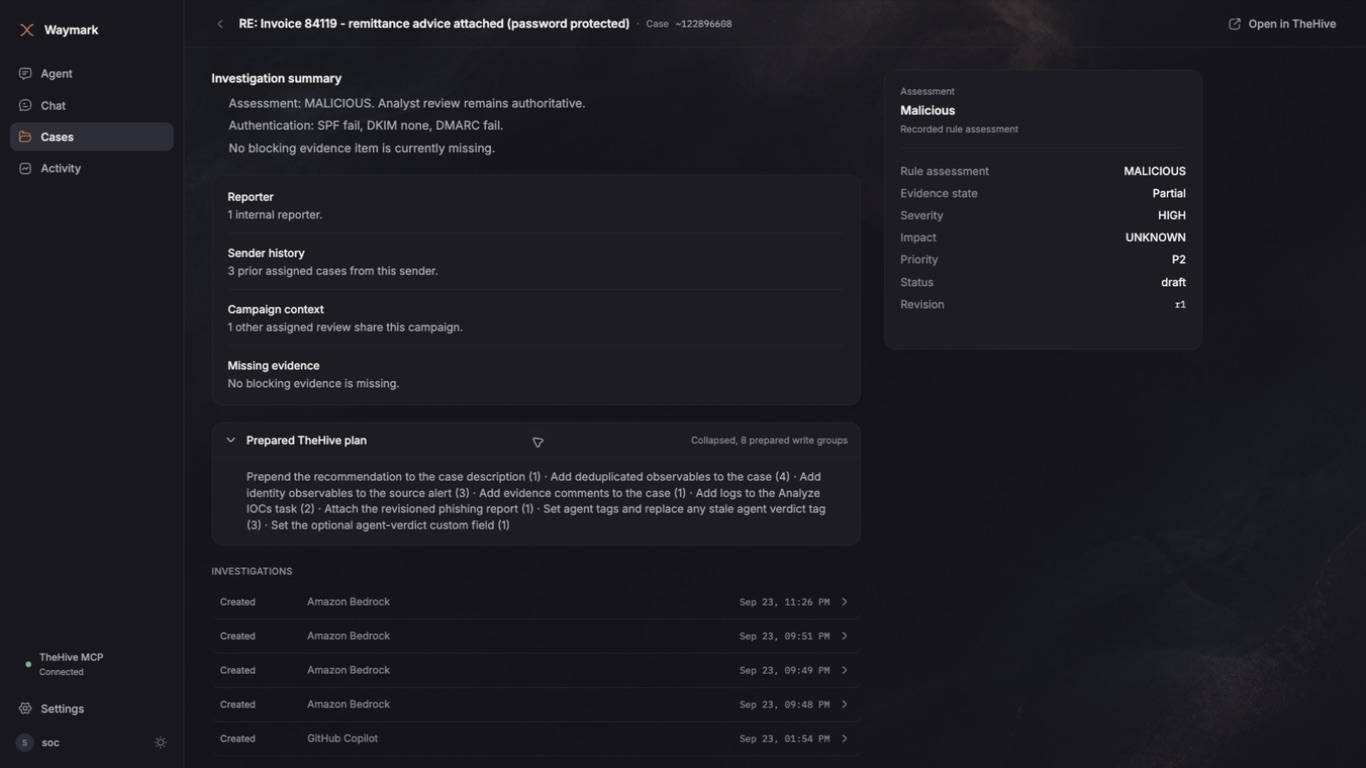Click the Revision value r1
Screen dimensions: 1366x768
coord(1180,305)
